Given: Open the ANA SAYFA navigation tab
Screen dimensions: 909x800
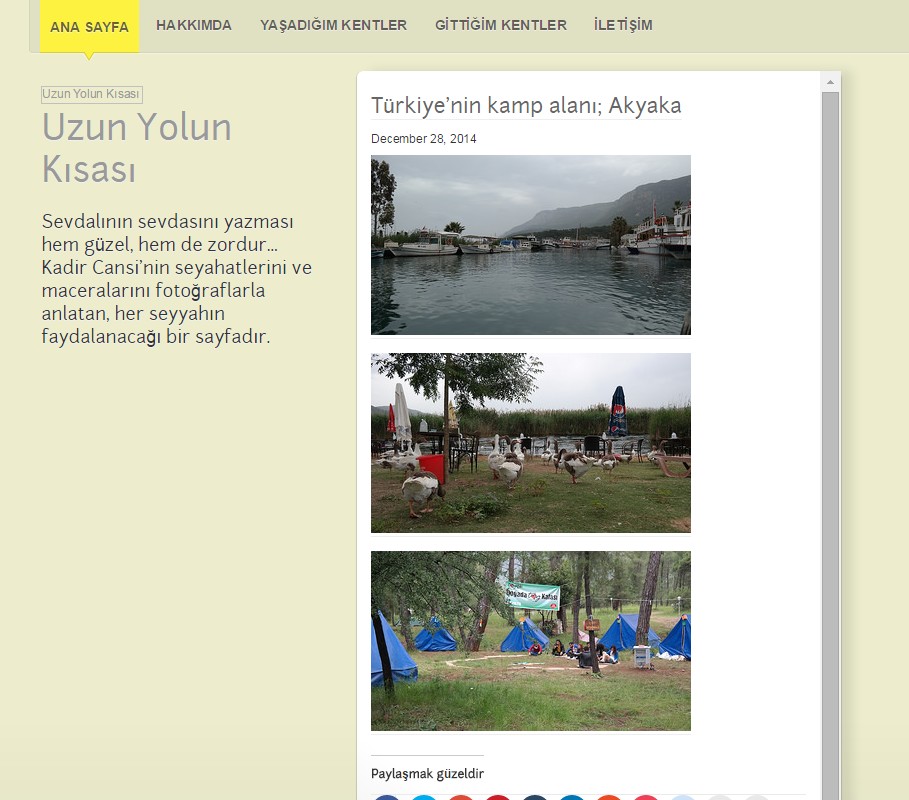Looking at the screenshot, I should pos(89,26).
